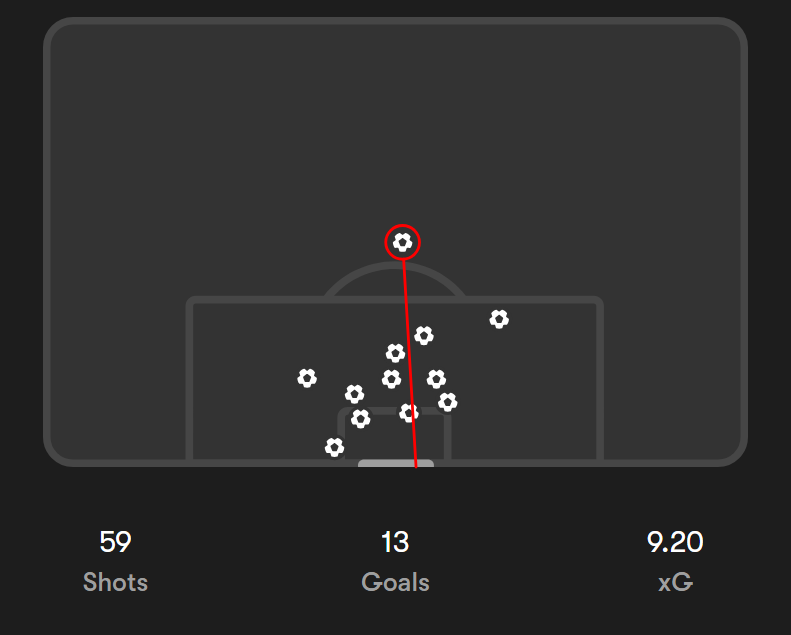Viewport: 791px width, 635px height.
Task: Click the lower of two stacked balls left of the line
Action: point(391,379)
